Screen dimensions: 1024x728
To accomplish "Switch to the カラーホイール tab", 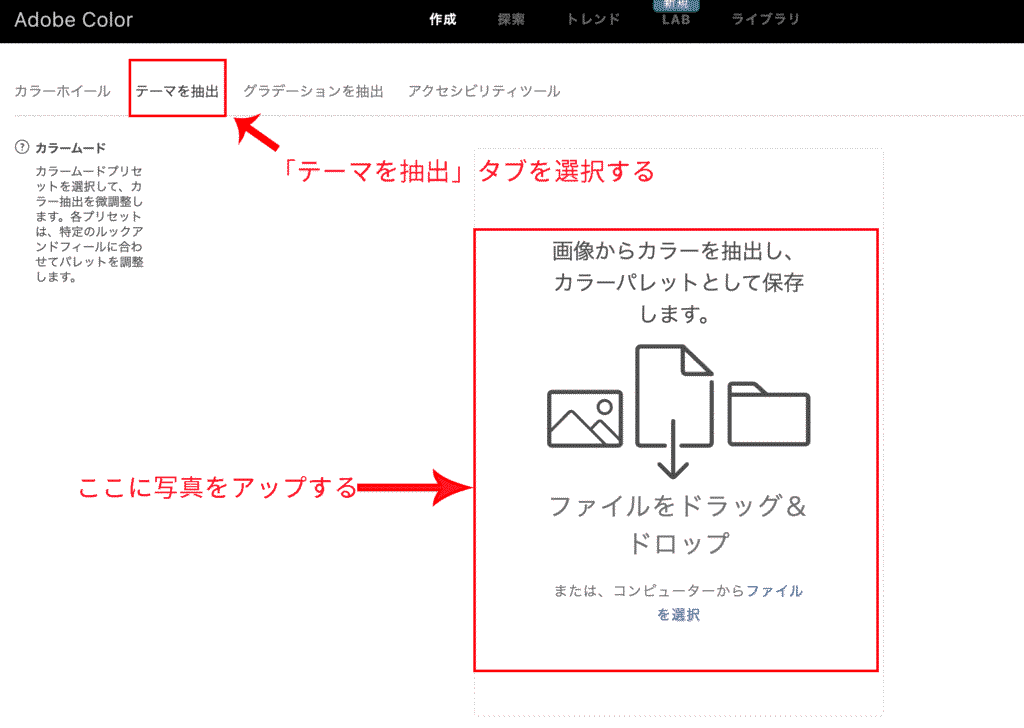I will 62,91.
